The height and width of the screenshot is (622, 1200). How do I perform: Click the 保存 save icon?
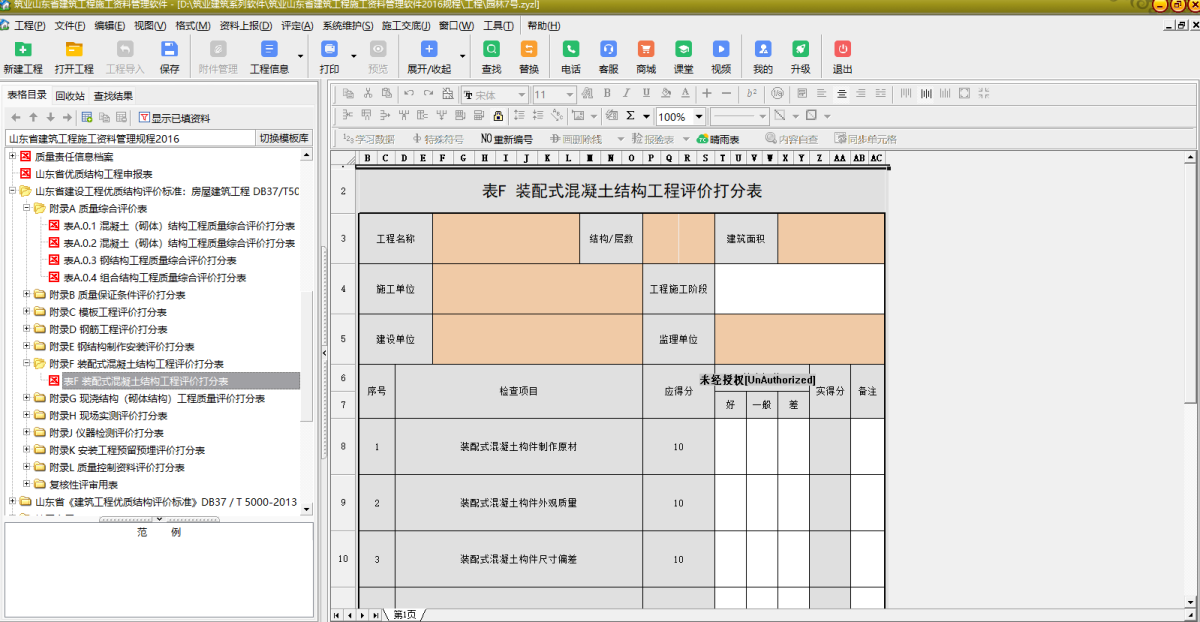pyautogui.click(x=168, y=56)
